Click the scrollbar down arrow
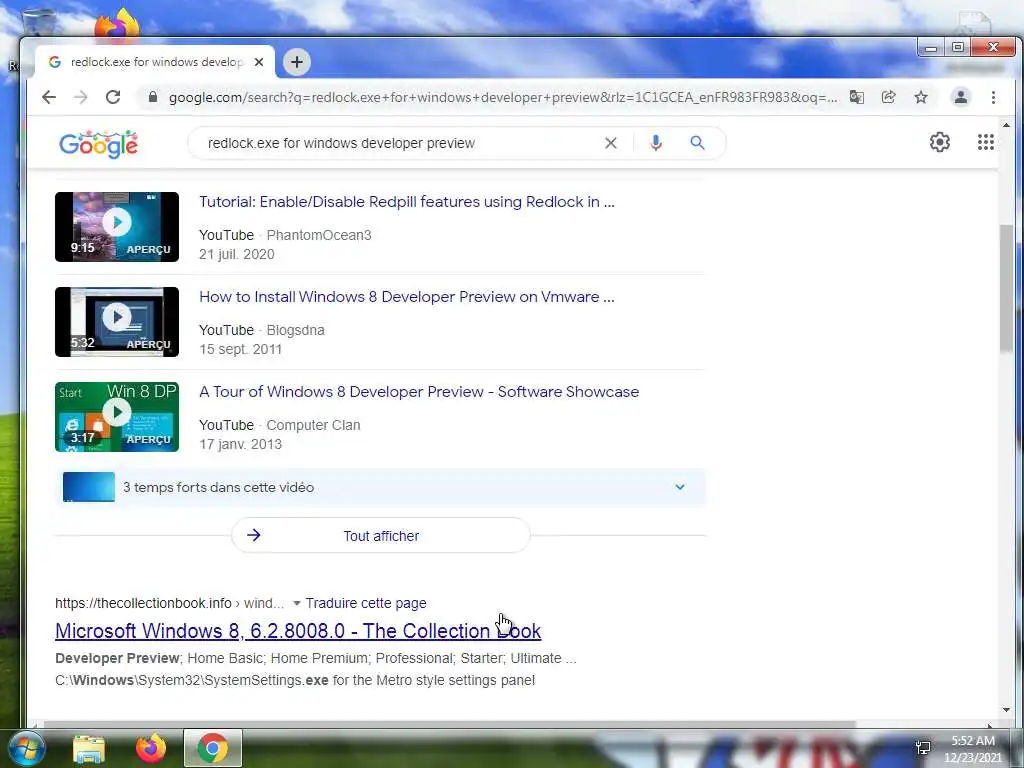This screenshot has height=768, width=1024. point(1006,710)
